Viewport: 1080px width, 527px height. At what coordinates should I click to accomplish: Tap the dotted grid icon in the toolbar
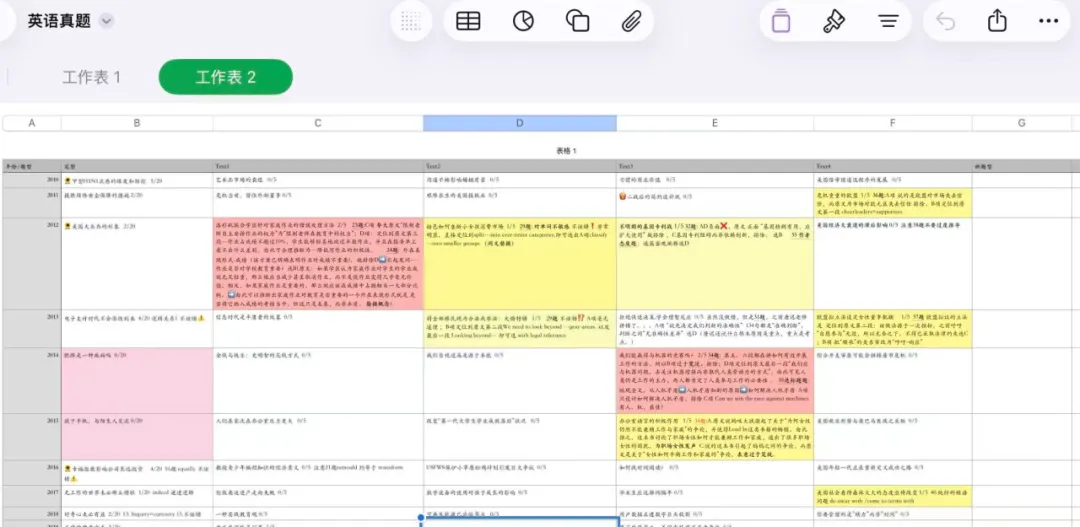coord(411,21)
